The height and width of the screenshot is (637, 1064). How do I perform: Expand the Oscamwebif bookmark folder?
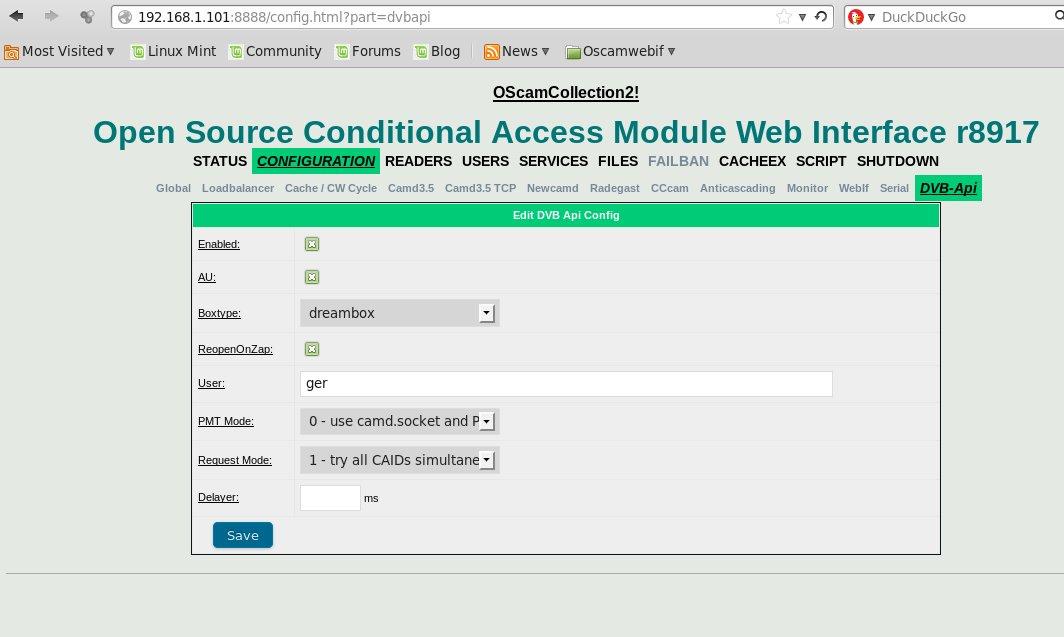[621, 52]
